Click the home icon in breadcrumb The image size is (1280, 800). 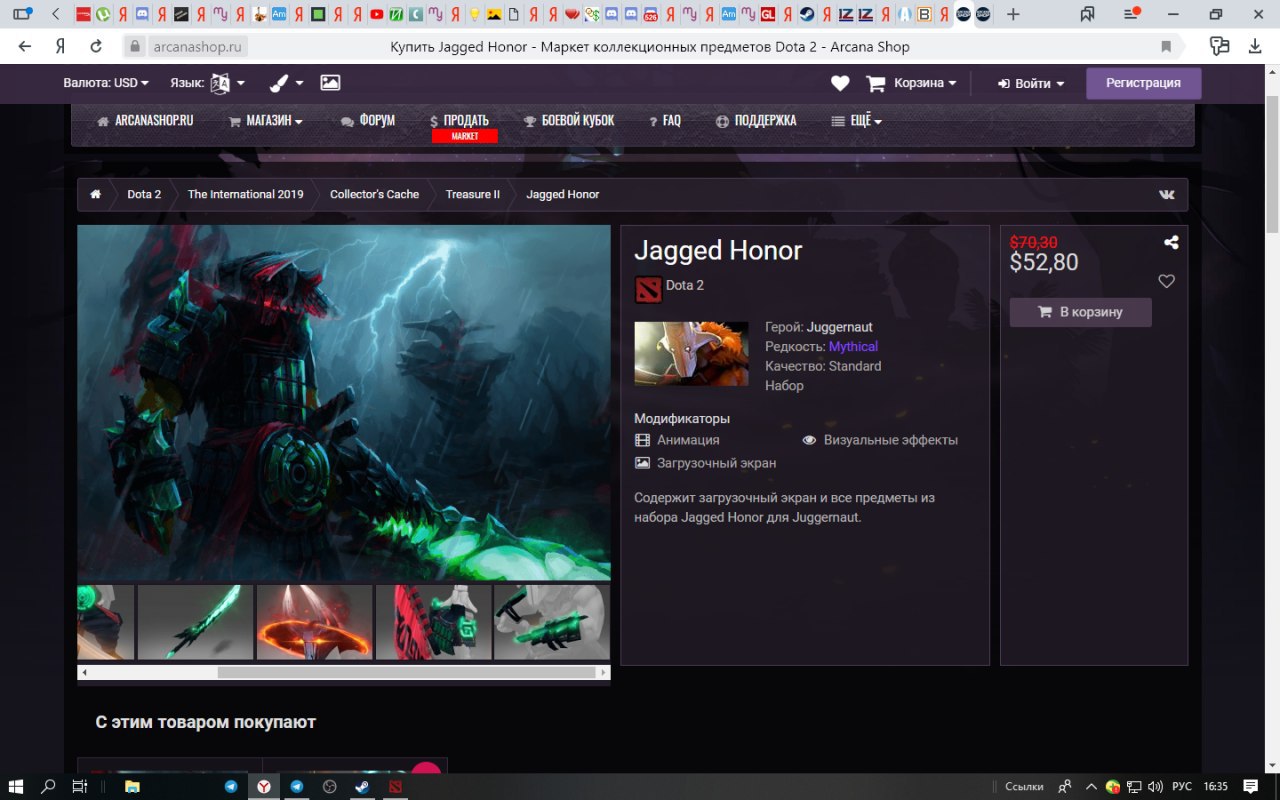click(95, 195)
